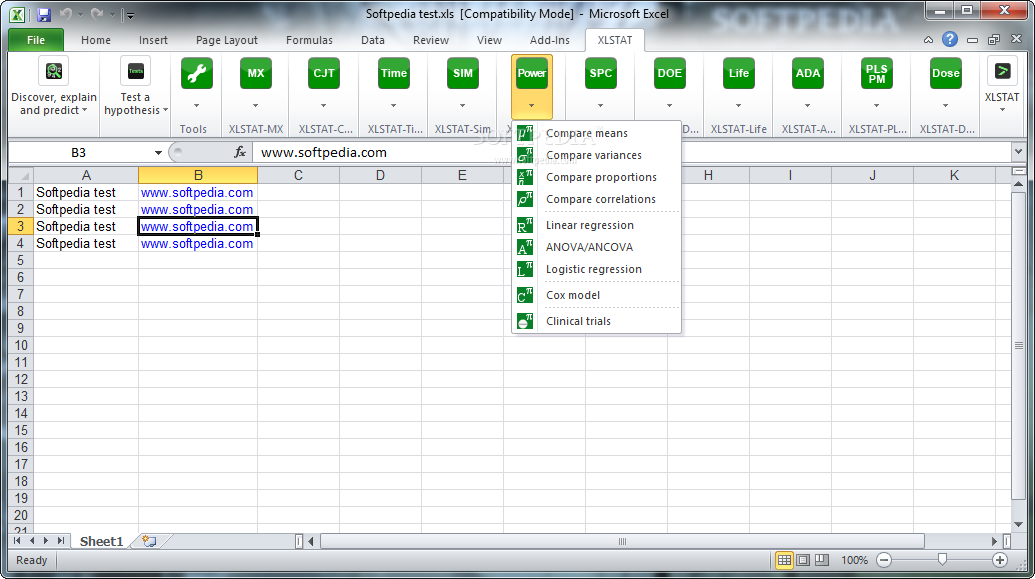
Task: Click the ANOVA/ANCOVA icon
Action: [x=525, y=247]
